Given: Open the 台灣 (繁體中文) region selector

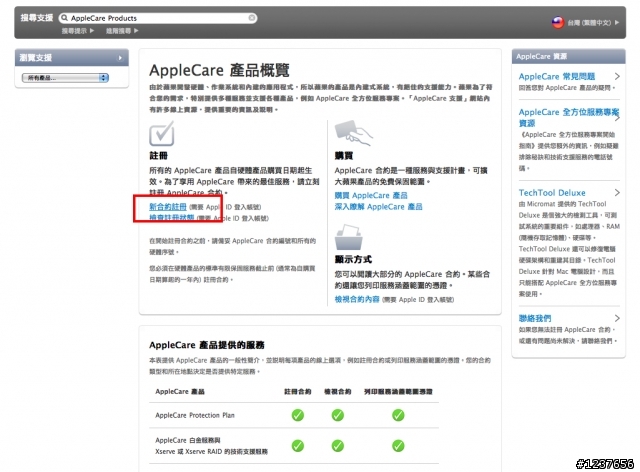Looking at the screenshot, I should (593, 23).
